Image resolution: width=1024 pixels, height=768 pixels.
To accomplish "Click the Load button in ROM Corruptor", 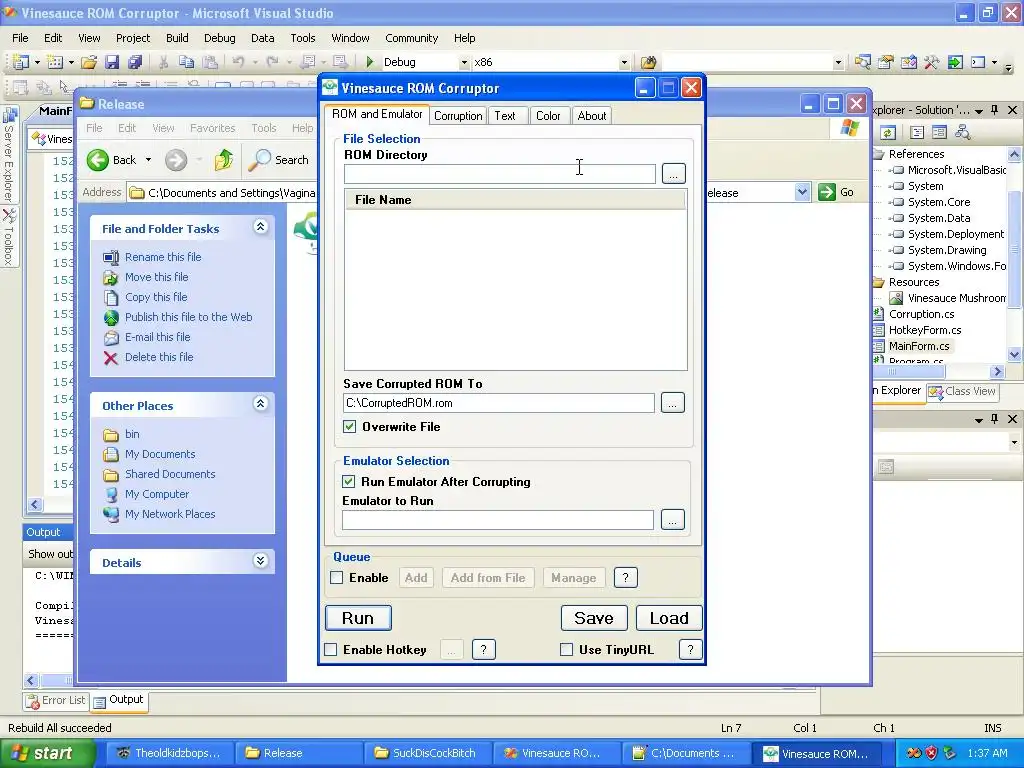I will [669, 618].
